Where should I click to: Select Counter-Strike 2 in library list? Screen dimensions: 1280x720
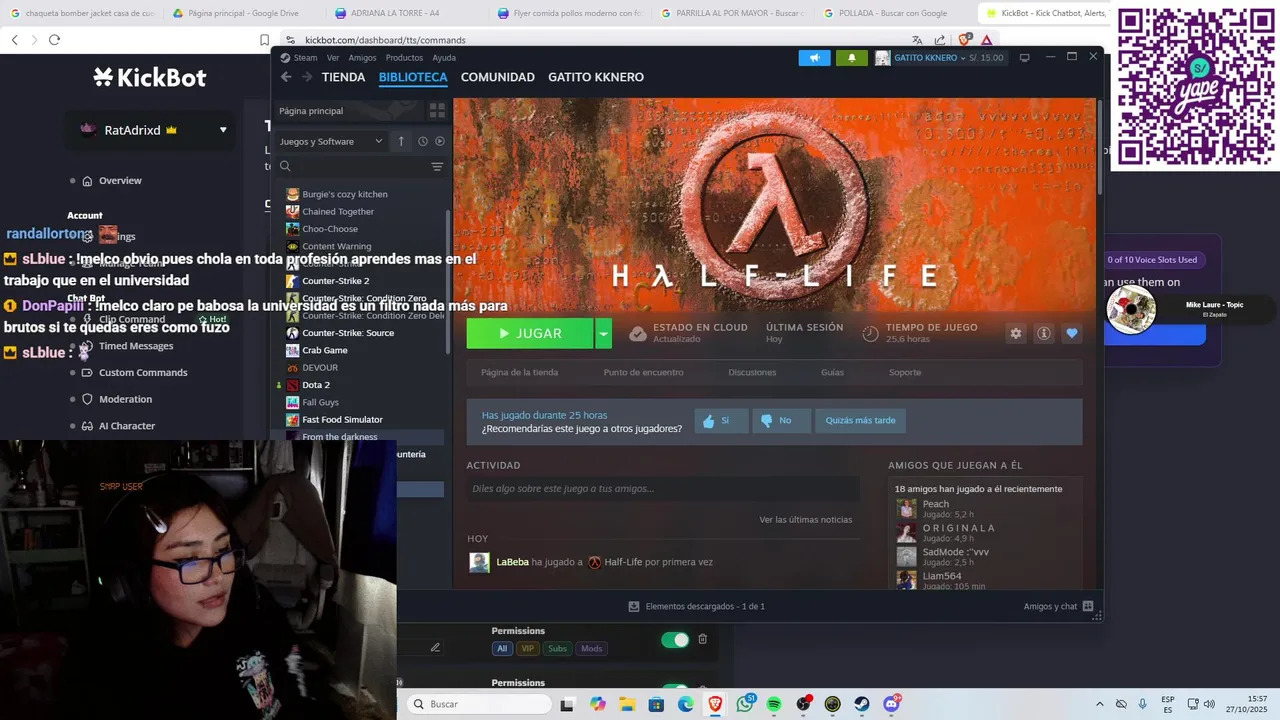(x=335, y=281)
